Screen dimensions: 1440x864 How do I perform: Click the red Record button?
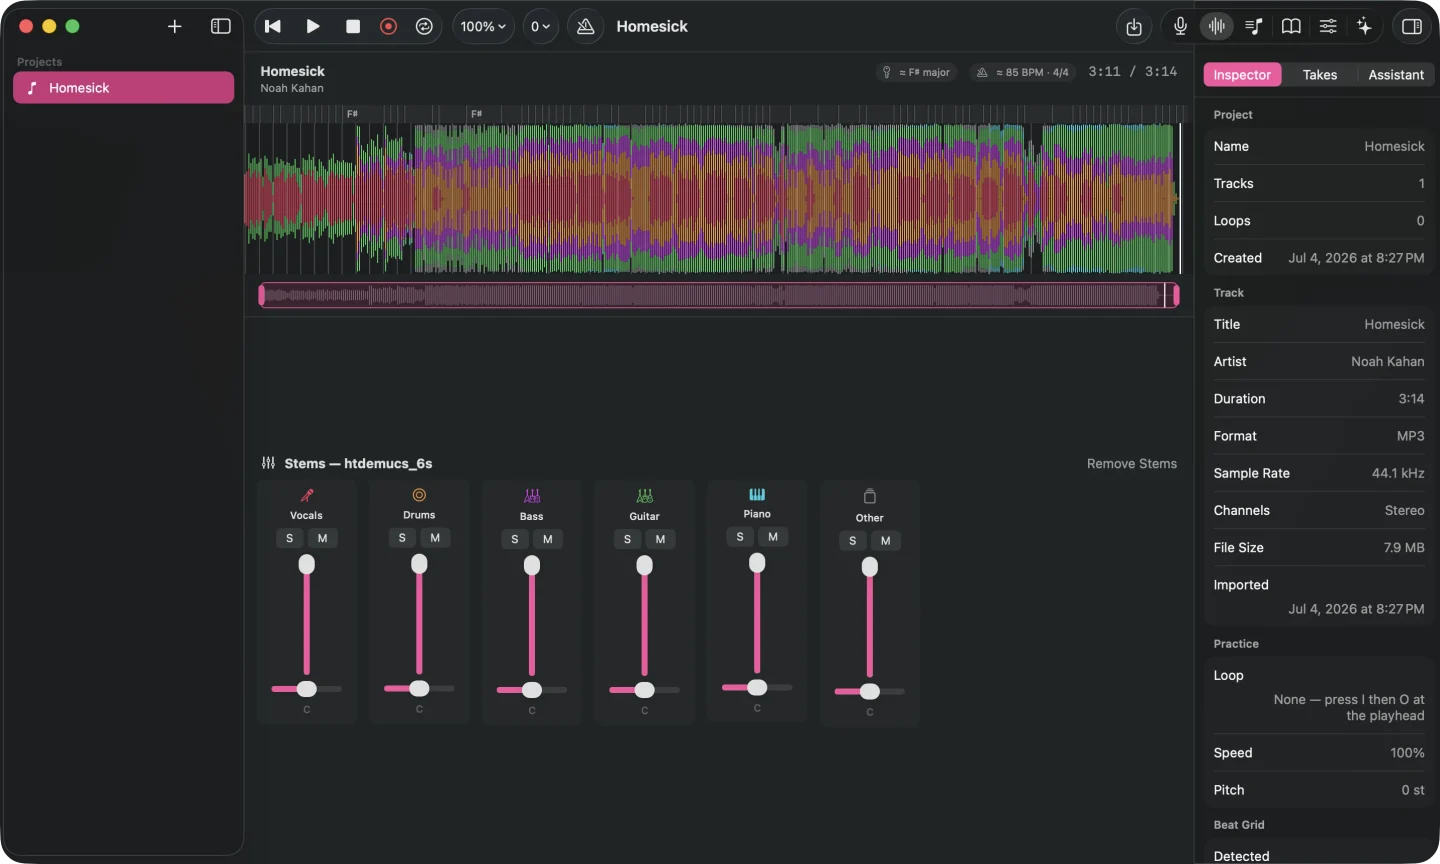pyautogui.click(x=389, y=27)
